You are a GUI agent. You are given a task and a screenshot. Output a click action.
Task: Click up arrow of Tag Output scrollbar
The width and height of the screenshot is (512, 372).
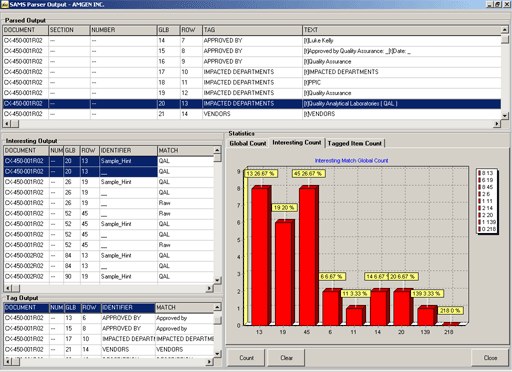217,307
